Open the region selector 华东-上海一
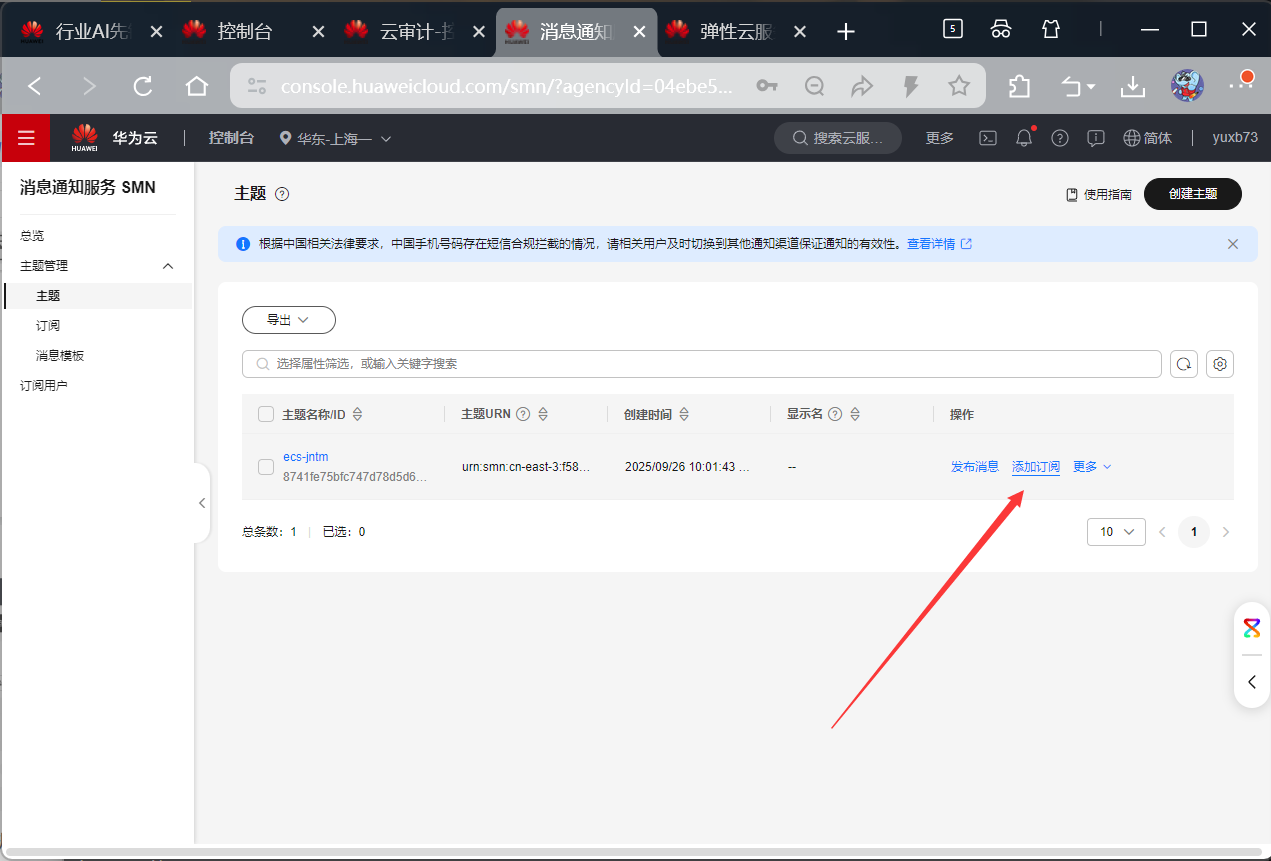This screenshot has width=1271, height=861. [x=335, y=138]
